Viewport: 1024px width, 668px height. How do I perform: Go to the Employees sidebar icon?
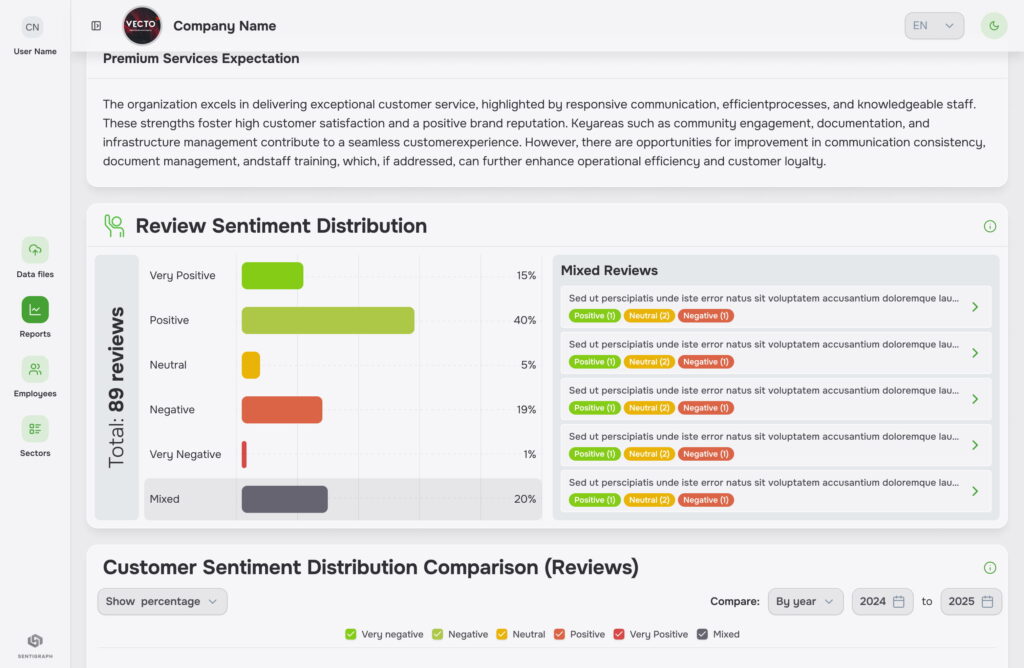[x=35, y=370]
